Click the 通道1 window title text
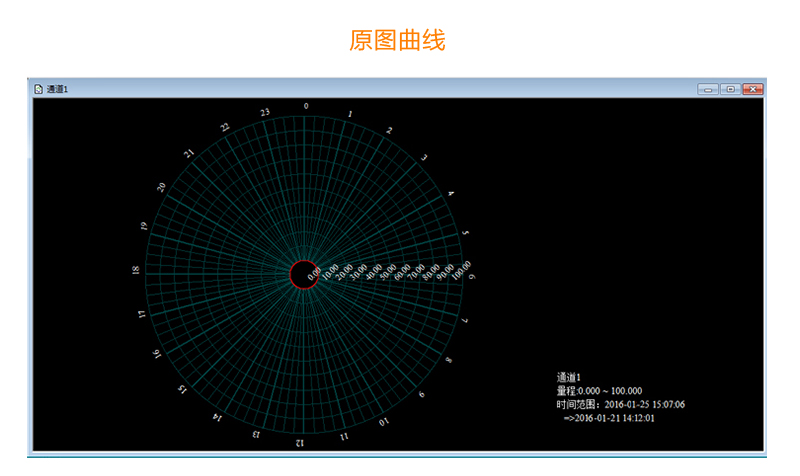 click(57, 89)
